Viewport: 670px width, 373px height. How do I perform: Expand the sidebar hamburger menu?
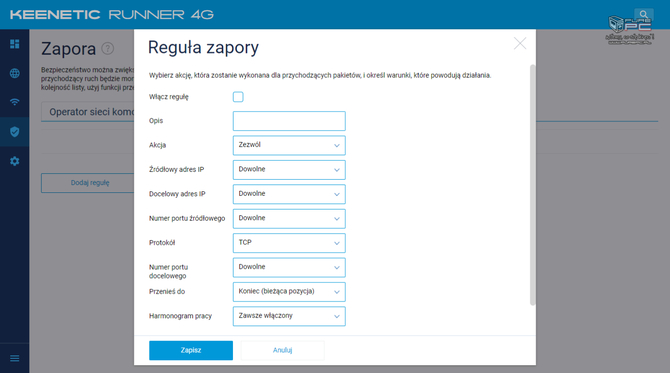(x=15, y=358)
